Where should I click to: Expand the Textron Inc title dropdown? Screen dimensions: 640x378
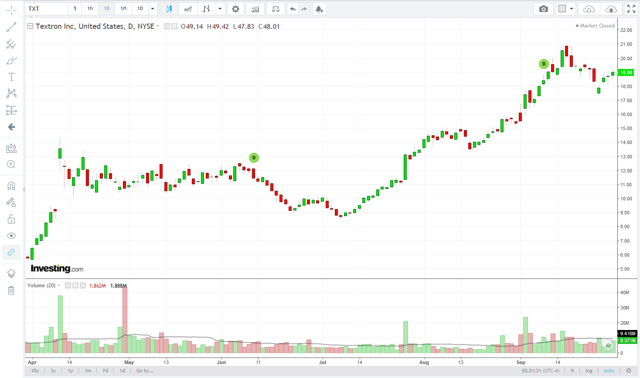pos(158,27)
